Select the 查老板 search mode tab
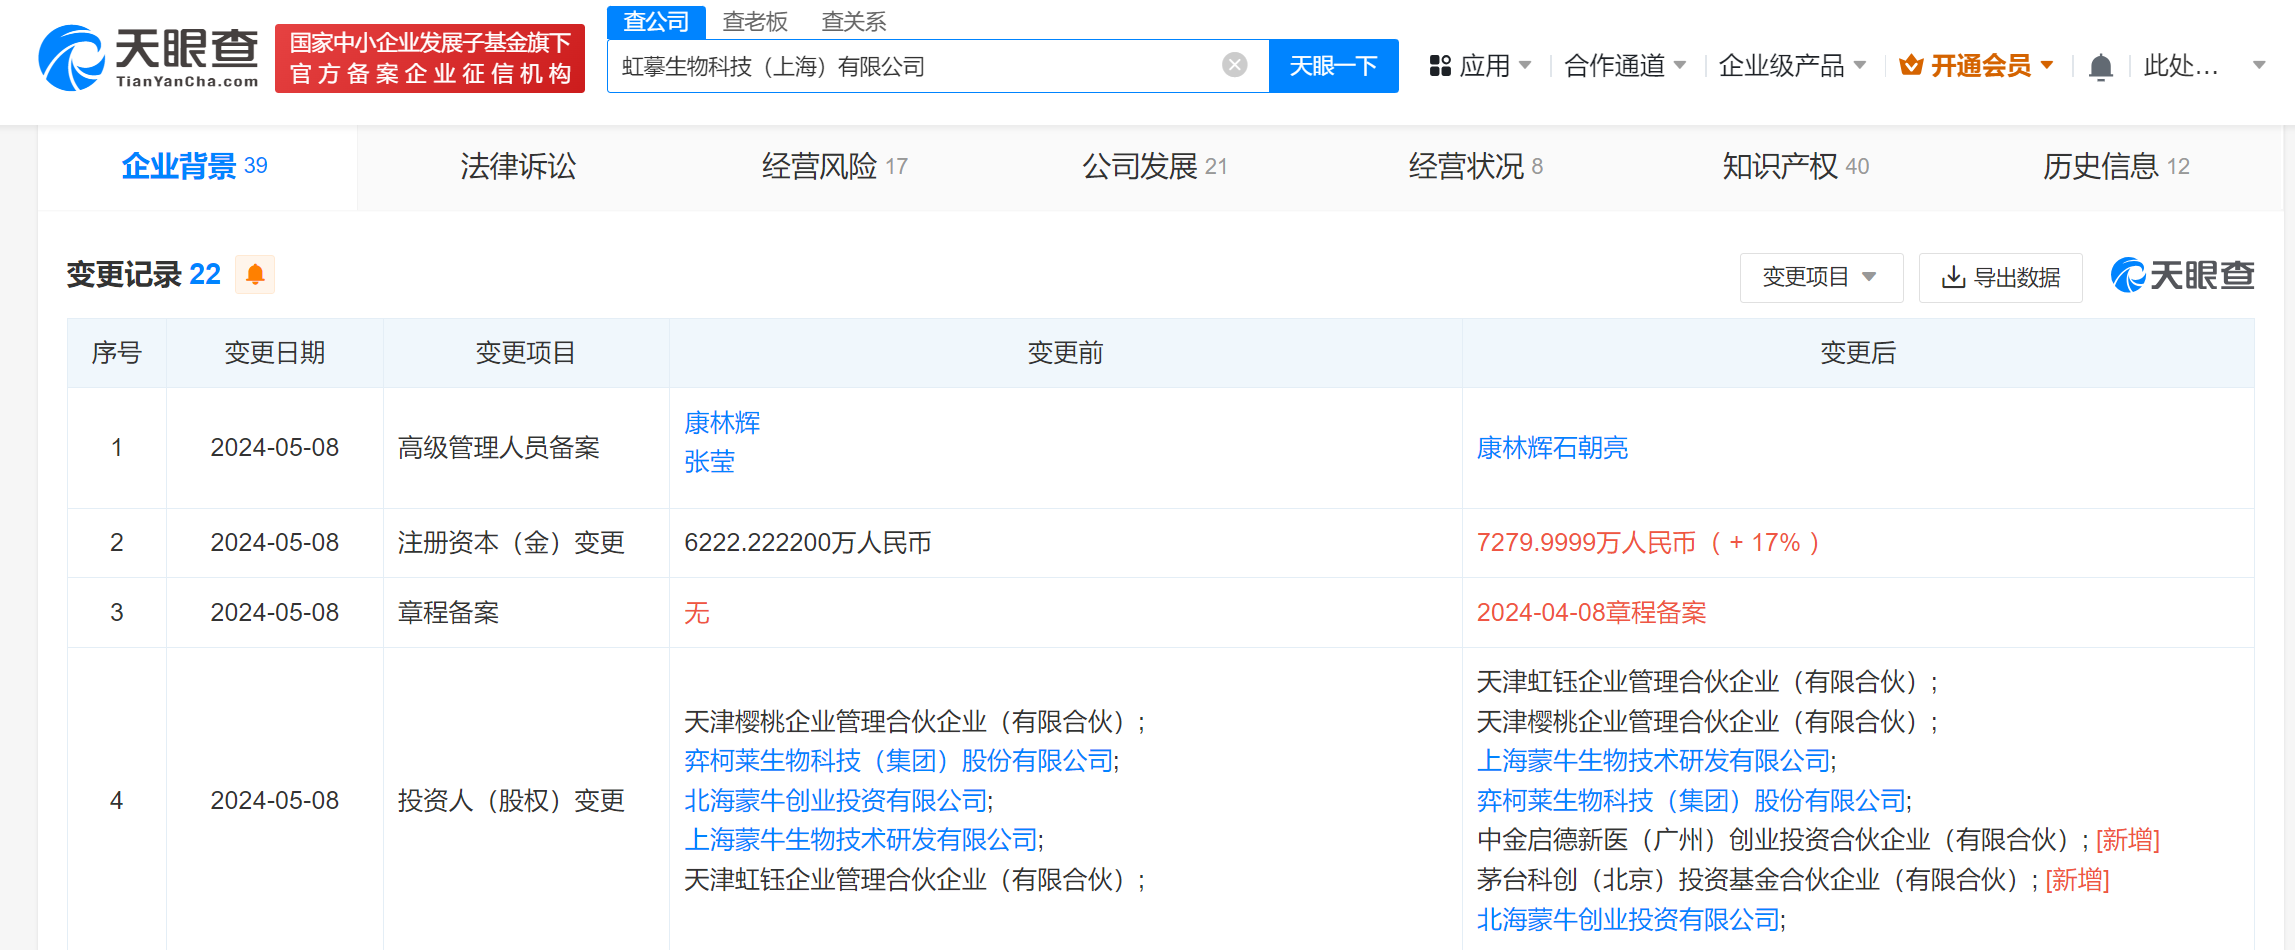This screenshot has height=950, width=2295. 755,21
